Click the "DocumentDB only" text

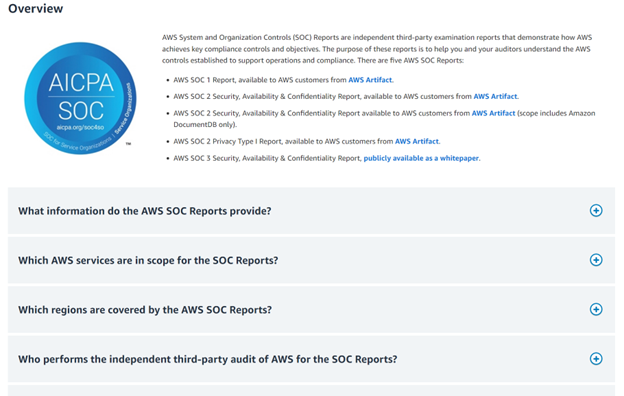(205, 125)
